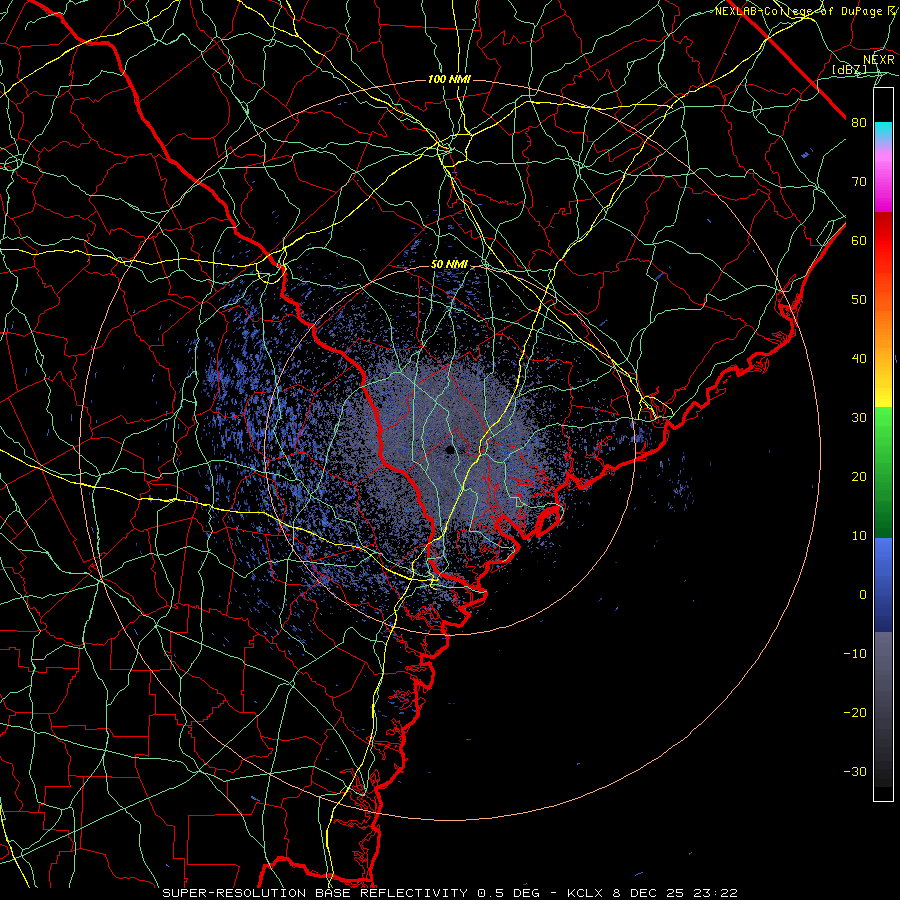Image resolution: width=900 pixels, height=900 pixels.
Task: Click the 30 value on the color scale
Action: tap(859, 418)
